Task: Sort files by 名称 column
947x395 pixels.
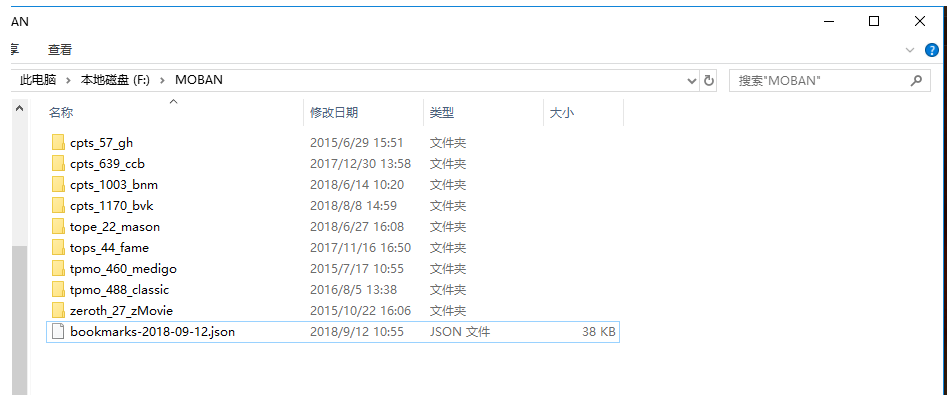Action: point(61,112)
